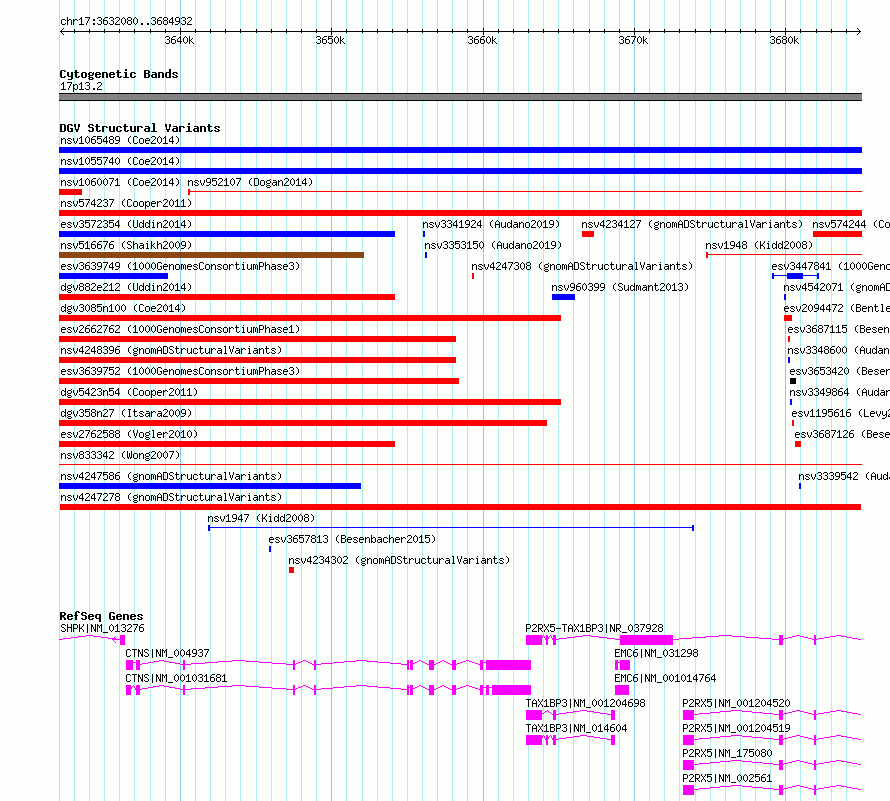Viewport: 890px width, 801px height.
Task: Open nsv4248396 (gnomADStructuralVariants) label
Action: point(171,350)
